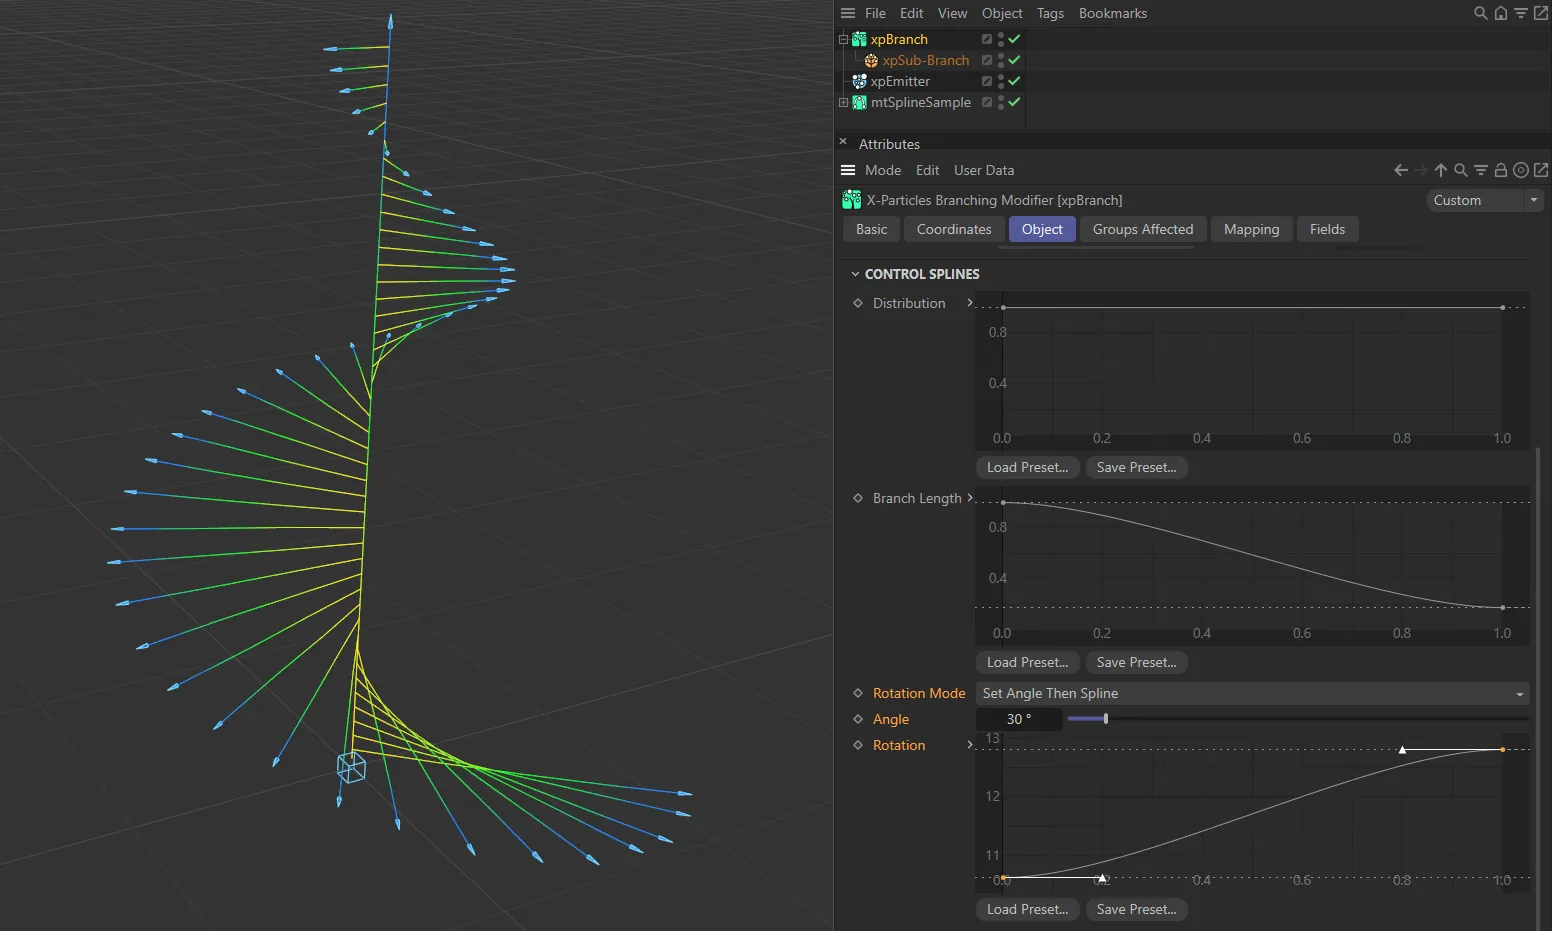
Task: Expand the mtSplineSample hierarchy
Action: pyautogui.click(x=843, y=102)
